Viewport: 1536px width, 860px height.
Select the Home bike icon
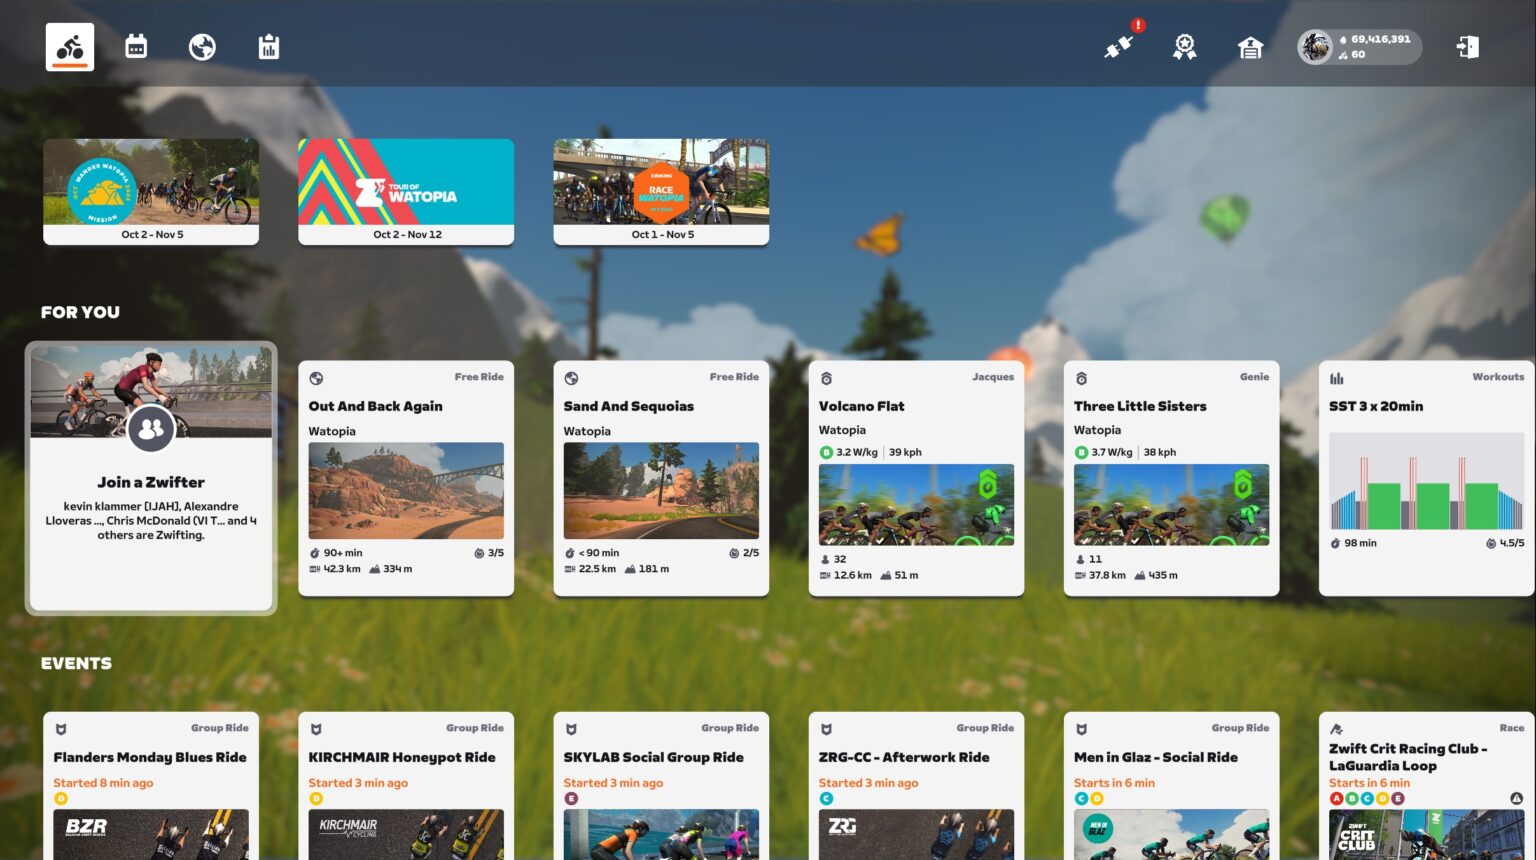point(69,46)
